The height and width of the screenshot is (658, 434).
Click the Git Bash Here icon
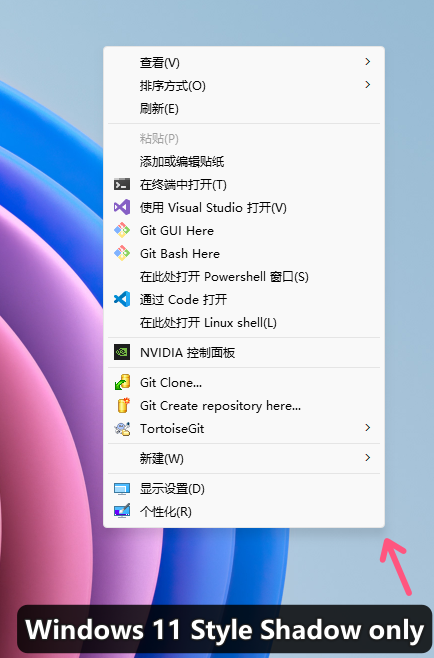pos(122,253)
